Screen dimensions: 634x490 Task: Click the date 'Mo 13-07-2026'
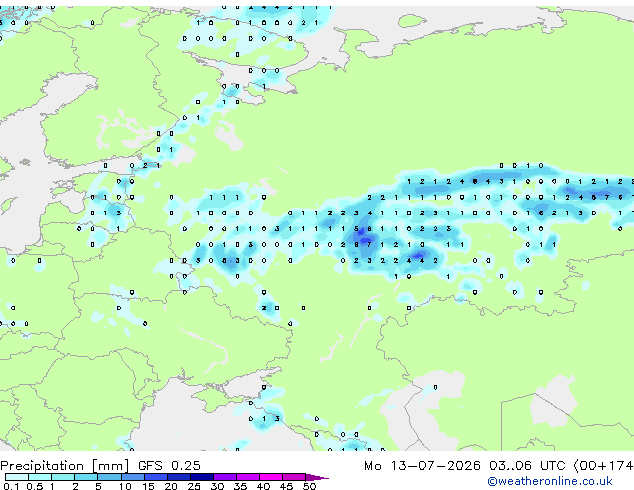tap(422, 466)
